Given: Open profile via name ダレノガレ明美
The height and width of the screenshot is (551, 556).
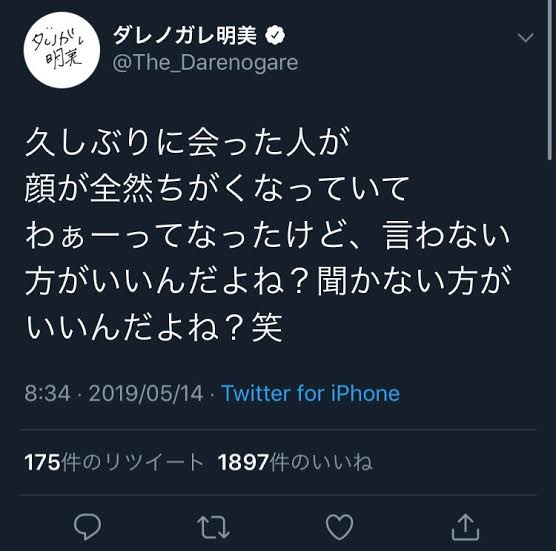Looking at the screenshot, I should 184,35.
